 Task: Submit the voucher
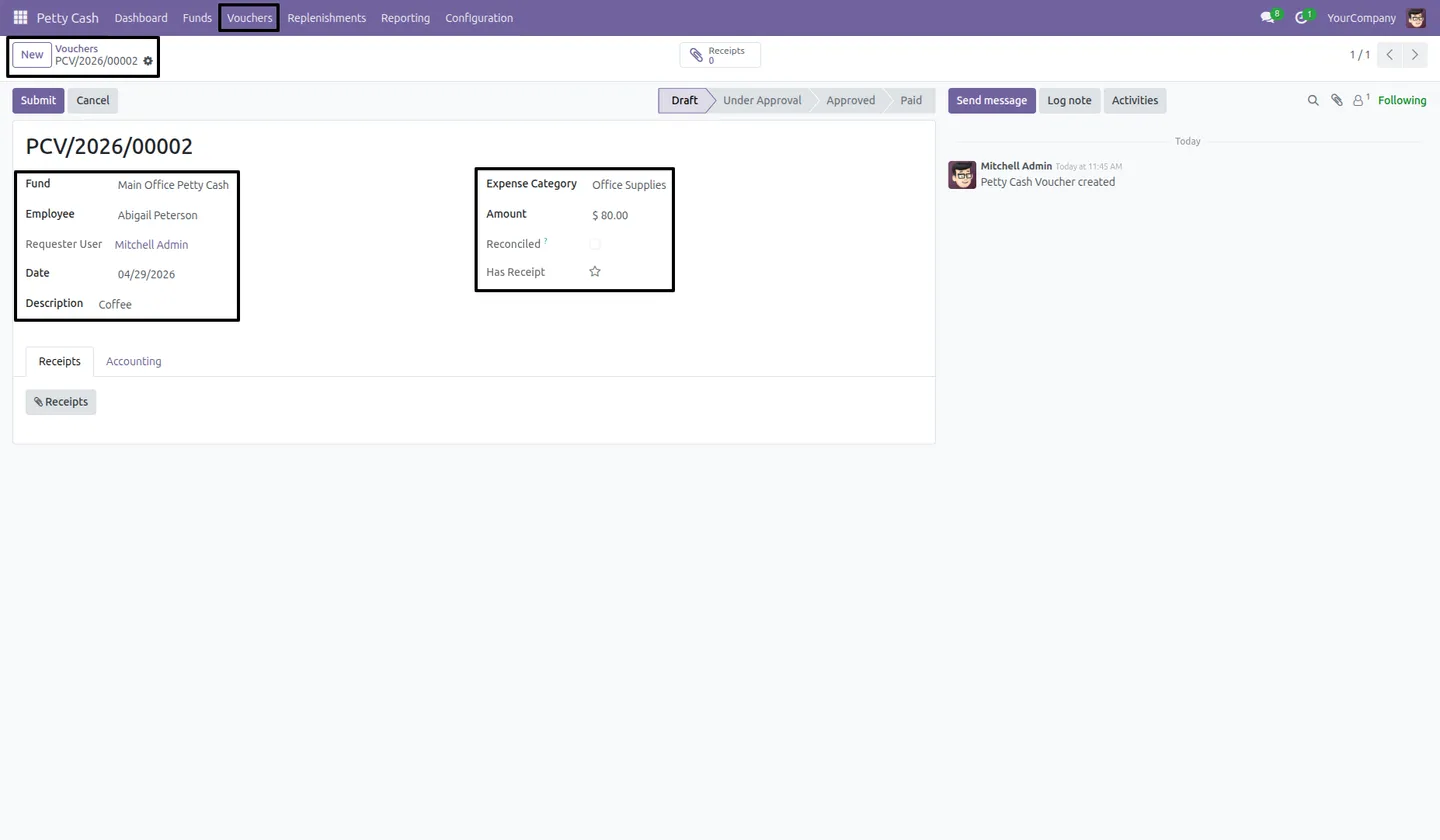coord(38,100)
